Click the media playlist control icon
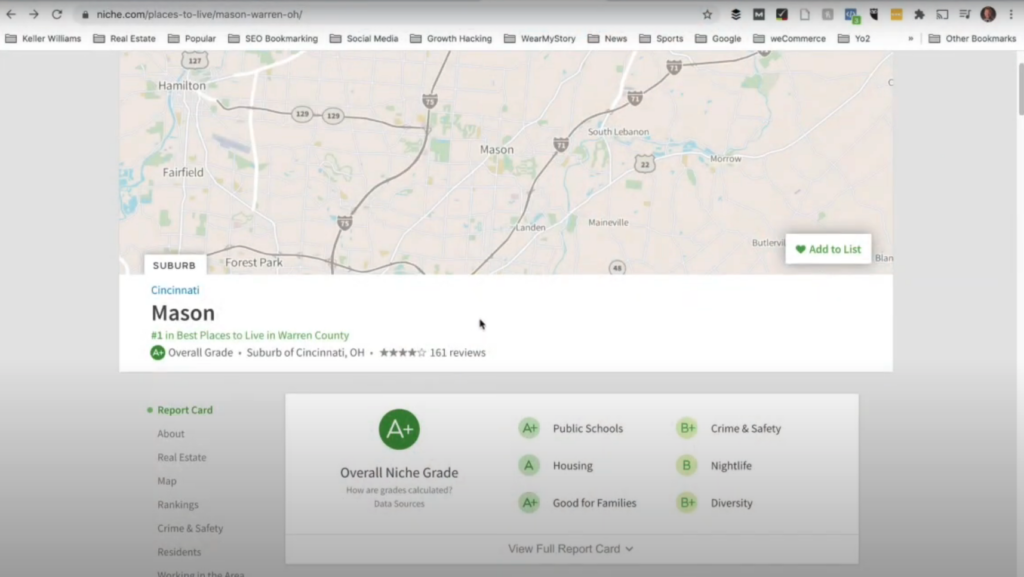Viewport: 1024px width, 577px height. click(965, 14)
